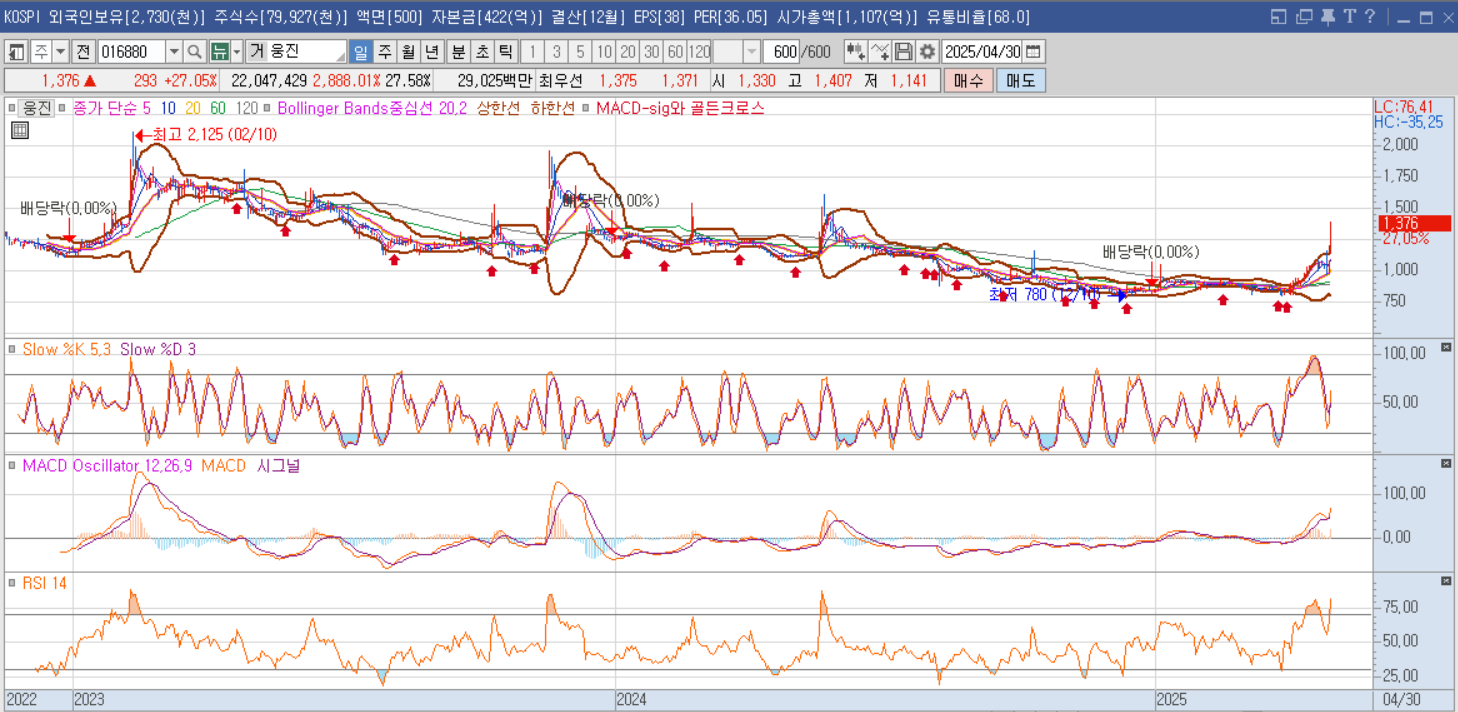Save chart settings with the floppy disk icon

click(x=903, y=52)
